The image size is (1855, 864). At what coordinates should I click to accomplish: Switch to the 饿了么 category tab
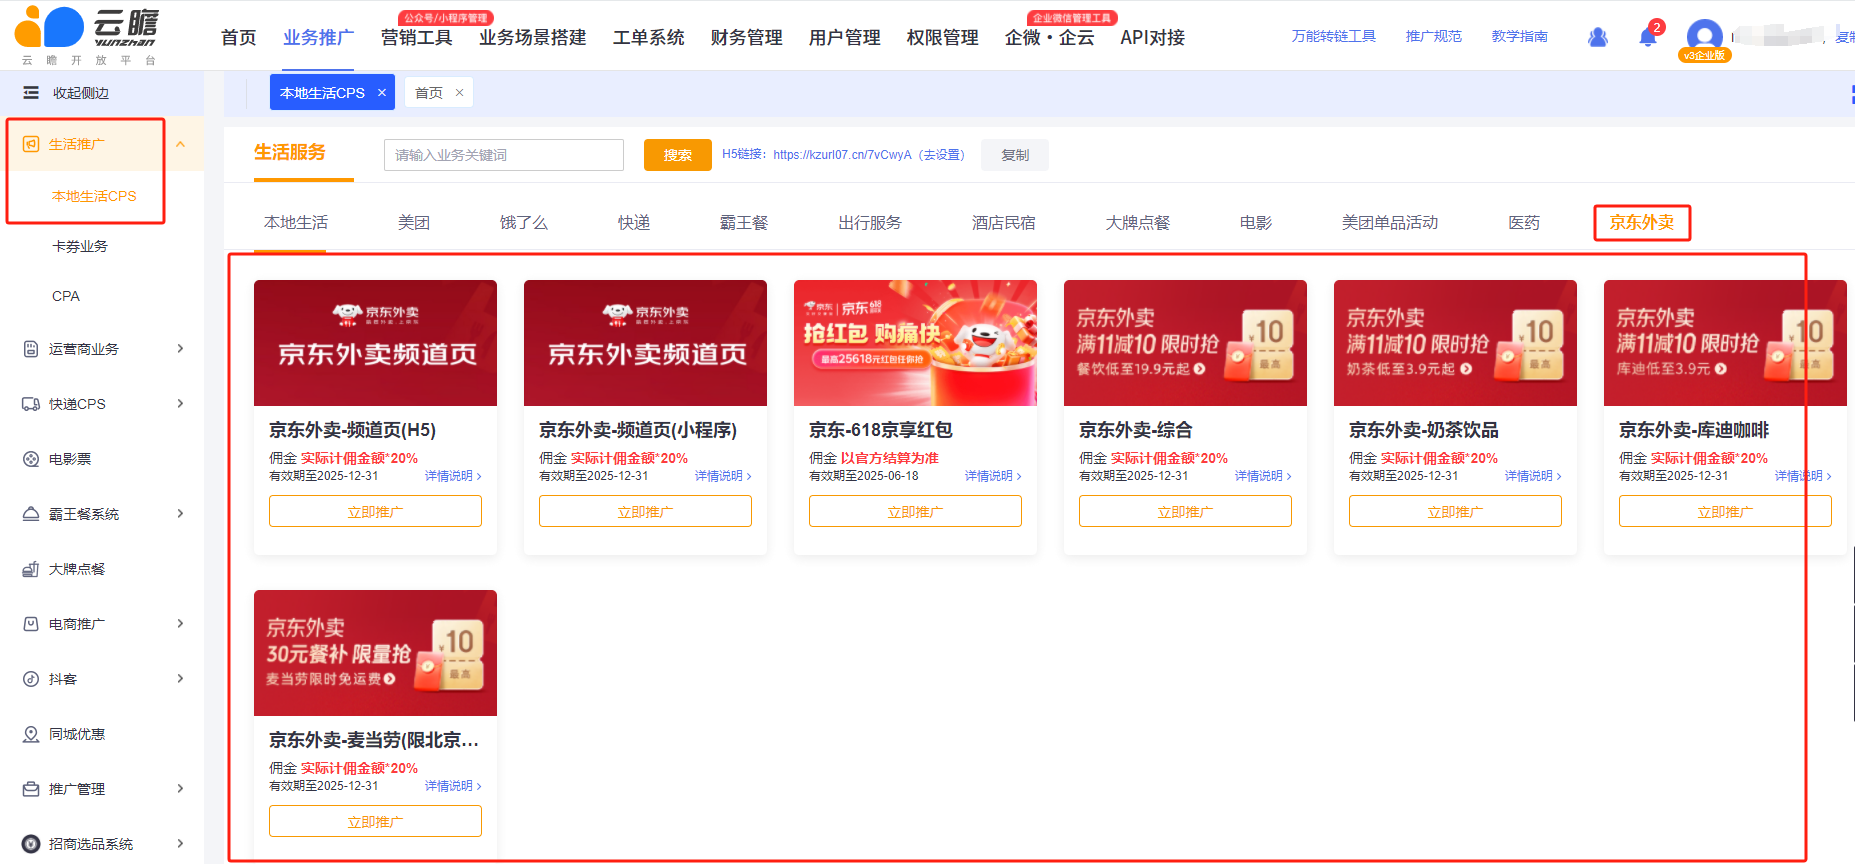pyautogui.click(x=524, y=223)
